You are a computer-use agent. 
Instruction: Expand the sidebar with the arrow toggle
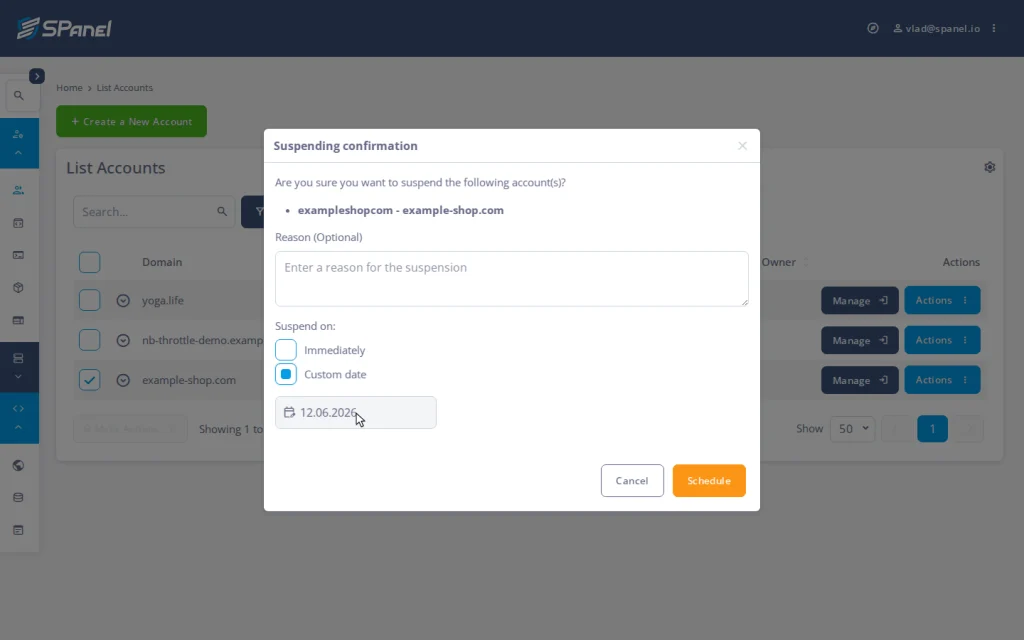37,76
